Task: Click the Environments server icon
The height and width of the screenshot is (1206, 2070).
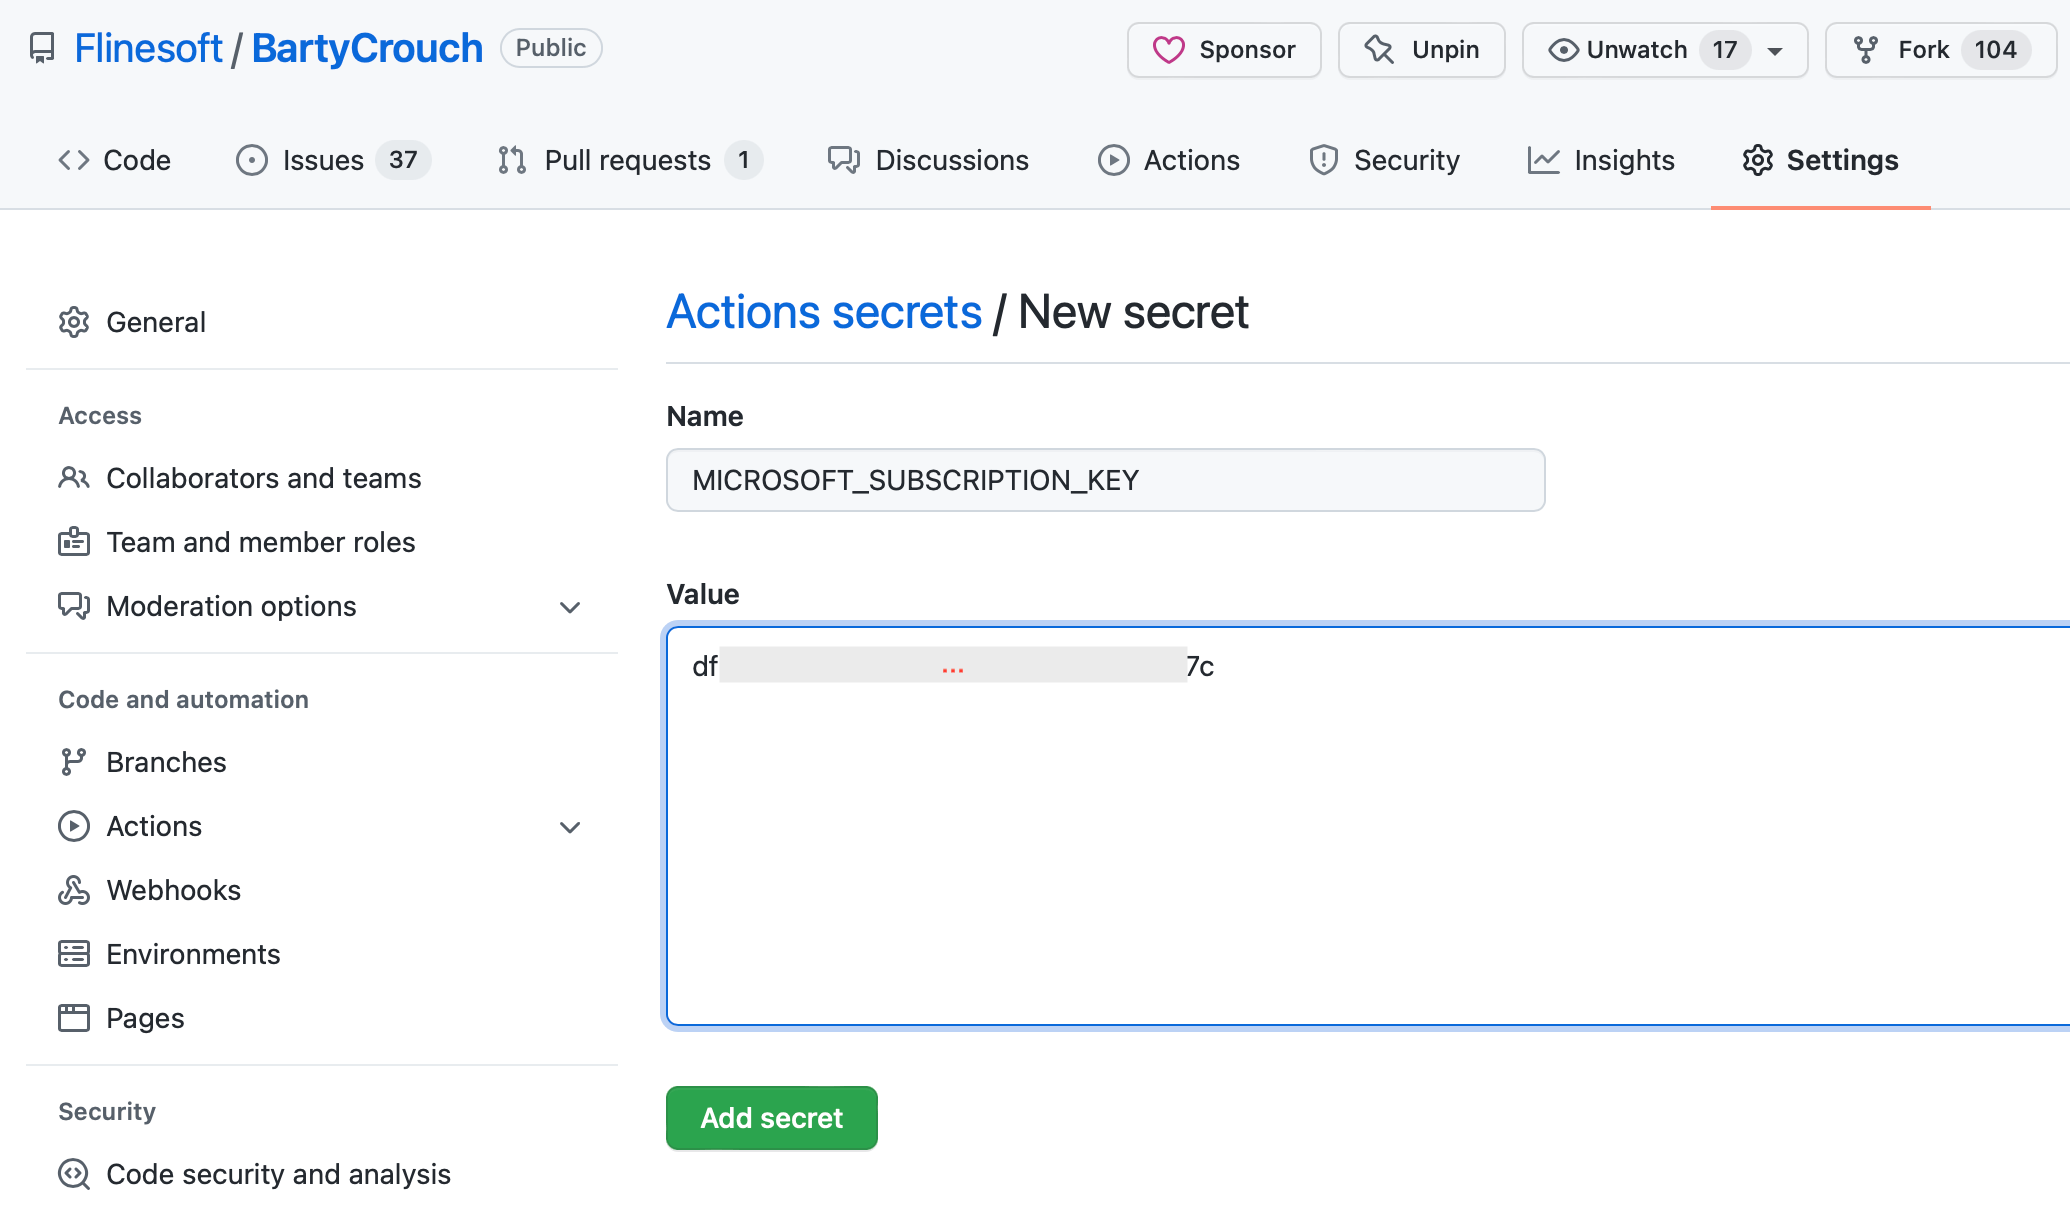Action: click(x=74, y=954)
